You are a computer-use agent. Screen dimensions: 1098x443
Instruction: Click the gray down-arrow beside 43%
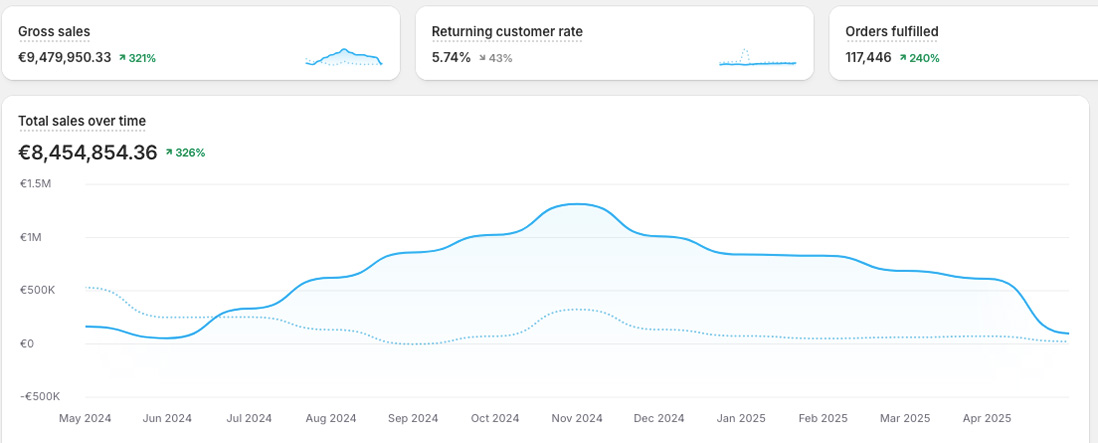tap(483, 58)
